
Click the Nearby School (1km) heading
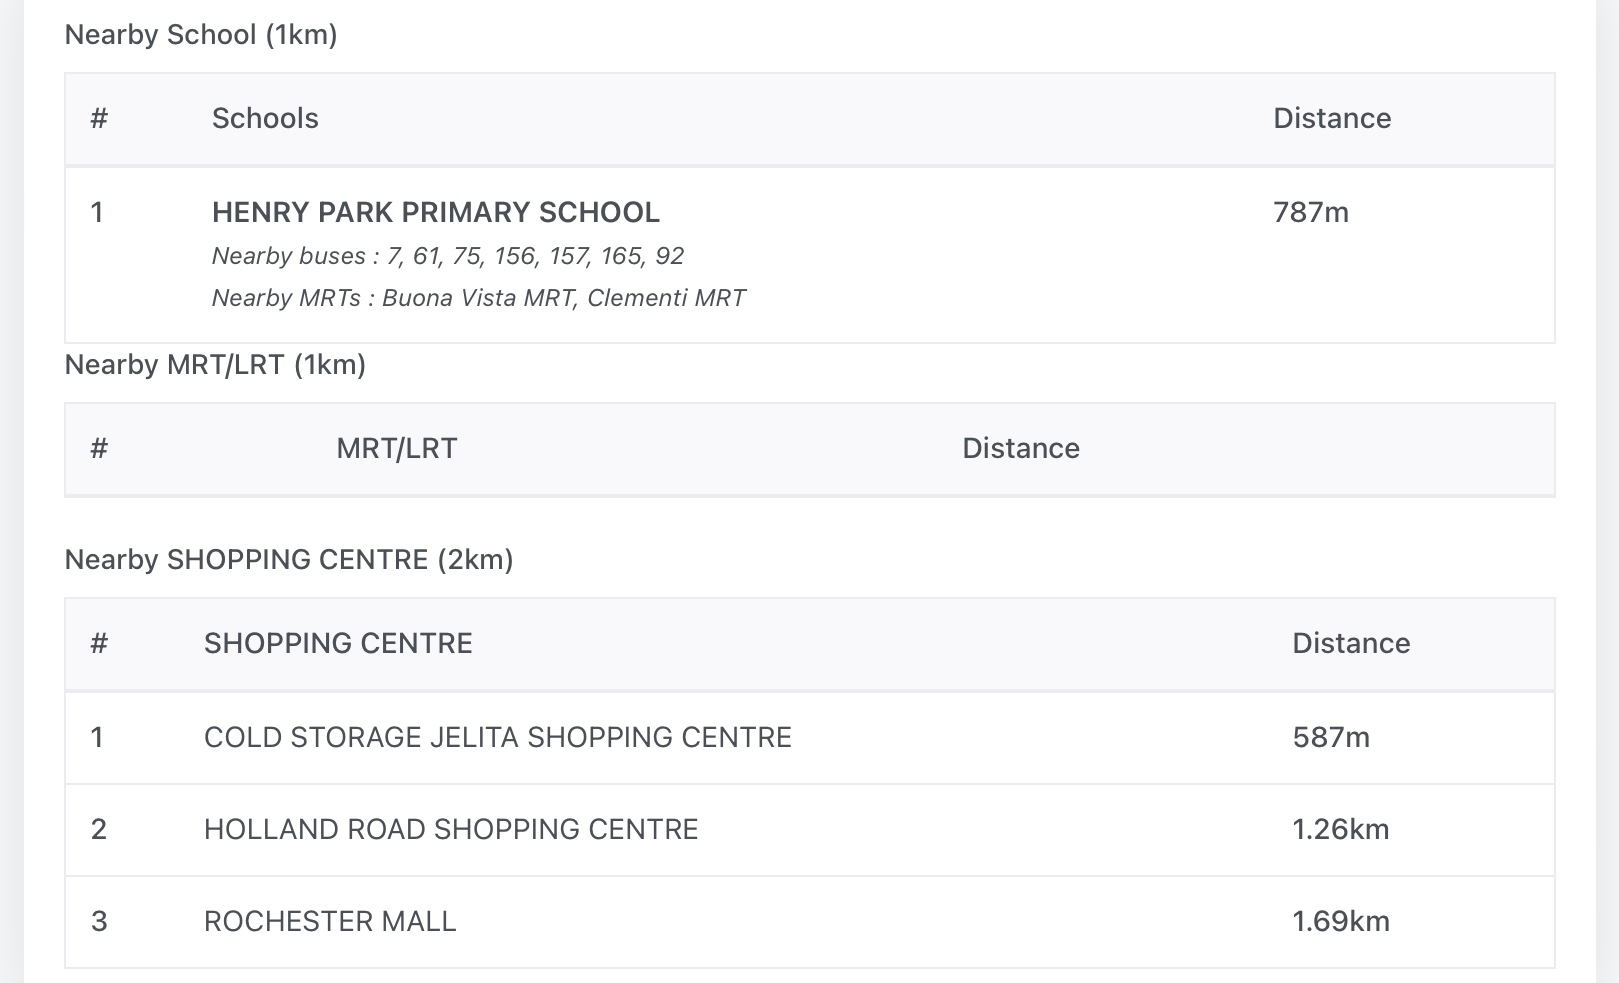click(x=201, y=35)
